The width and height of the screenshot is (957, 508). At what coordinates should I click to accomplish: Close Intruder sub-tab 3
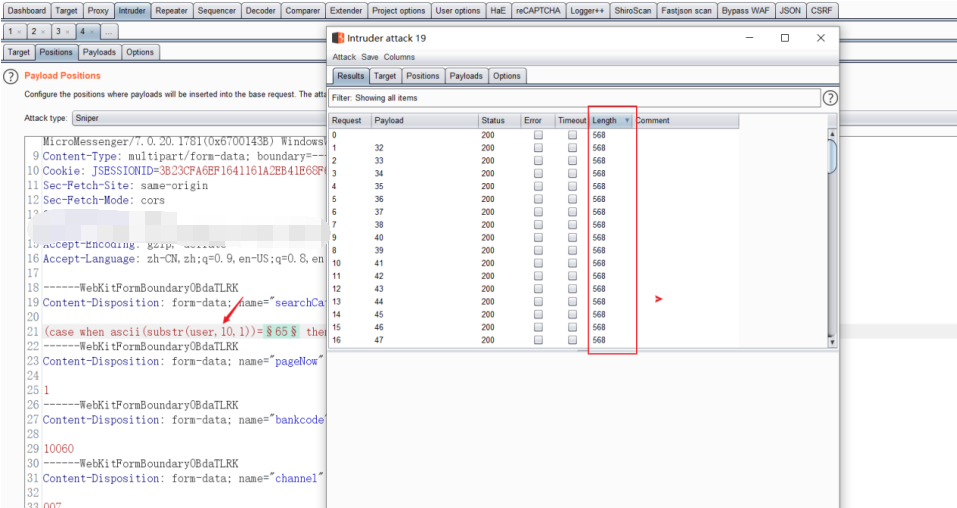pyautogui.click(x=67, y=32)
